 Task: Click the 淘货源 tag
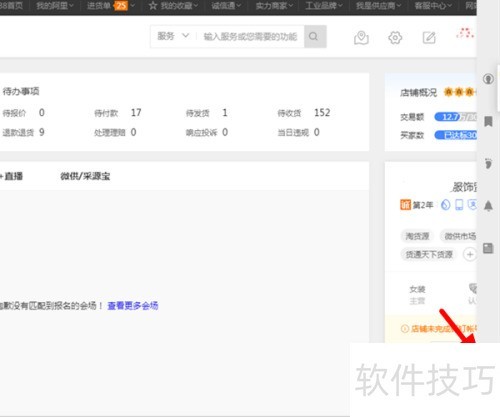pyautogui.click(x=417, y=236)
